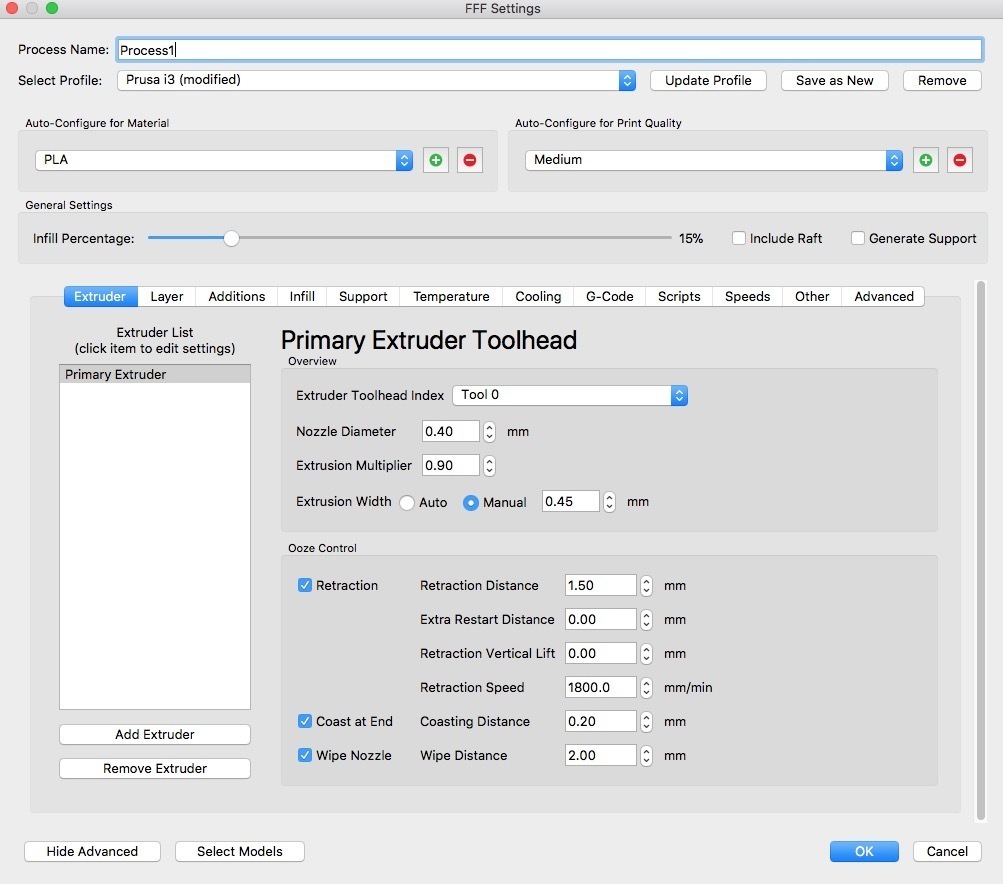1003x884 pixels.
Task: Click the Retraction Speed stepper arrows
Action: pyautogui.click(x=646, y=688)
